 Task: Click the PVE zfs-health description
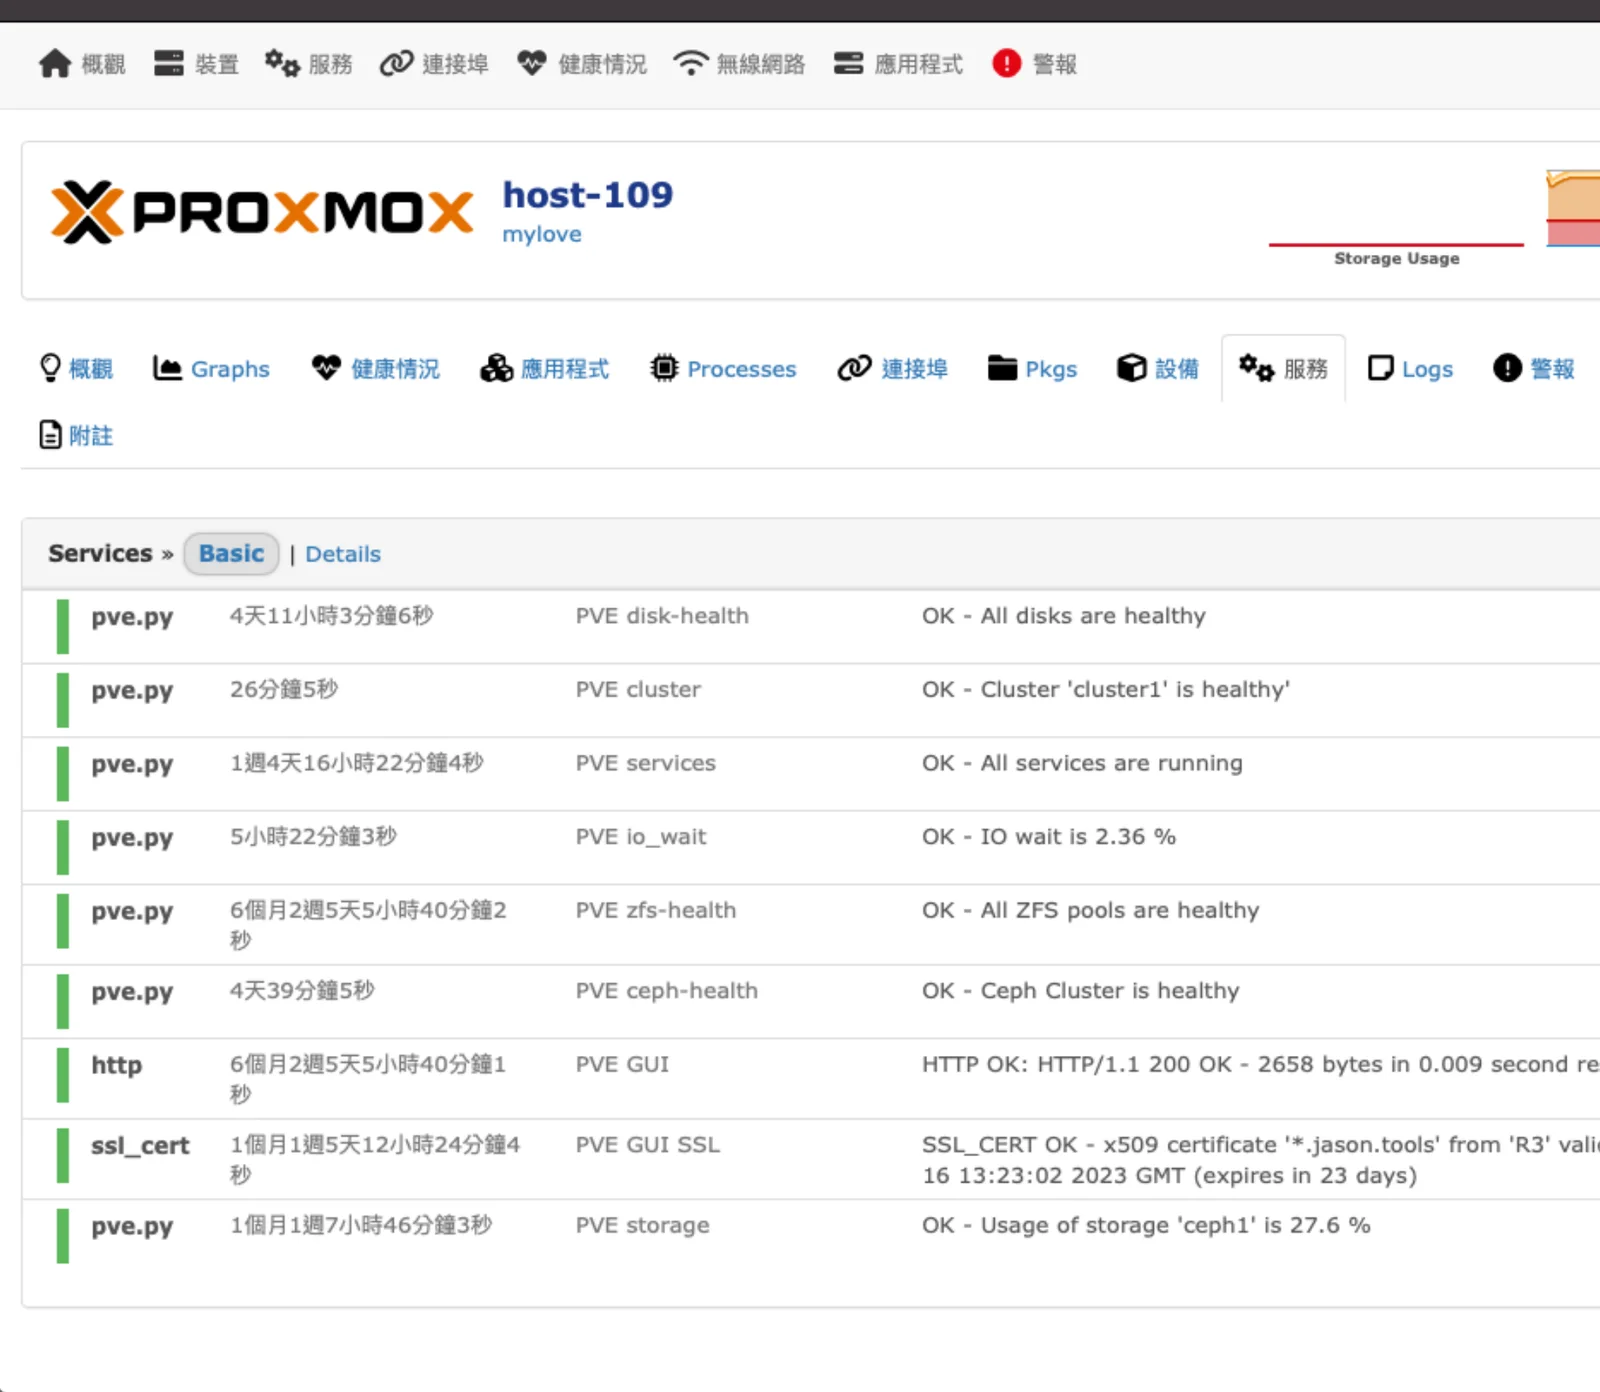click(x=656, y=910)
